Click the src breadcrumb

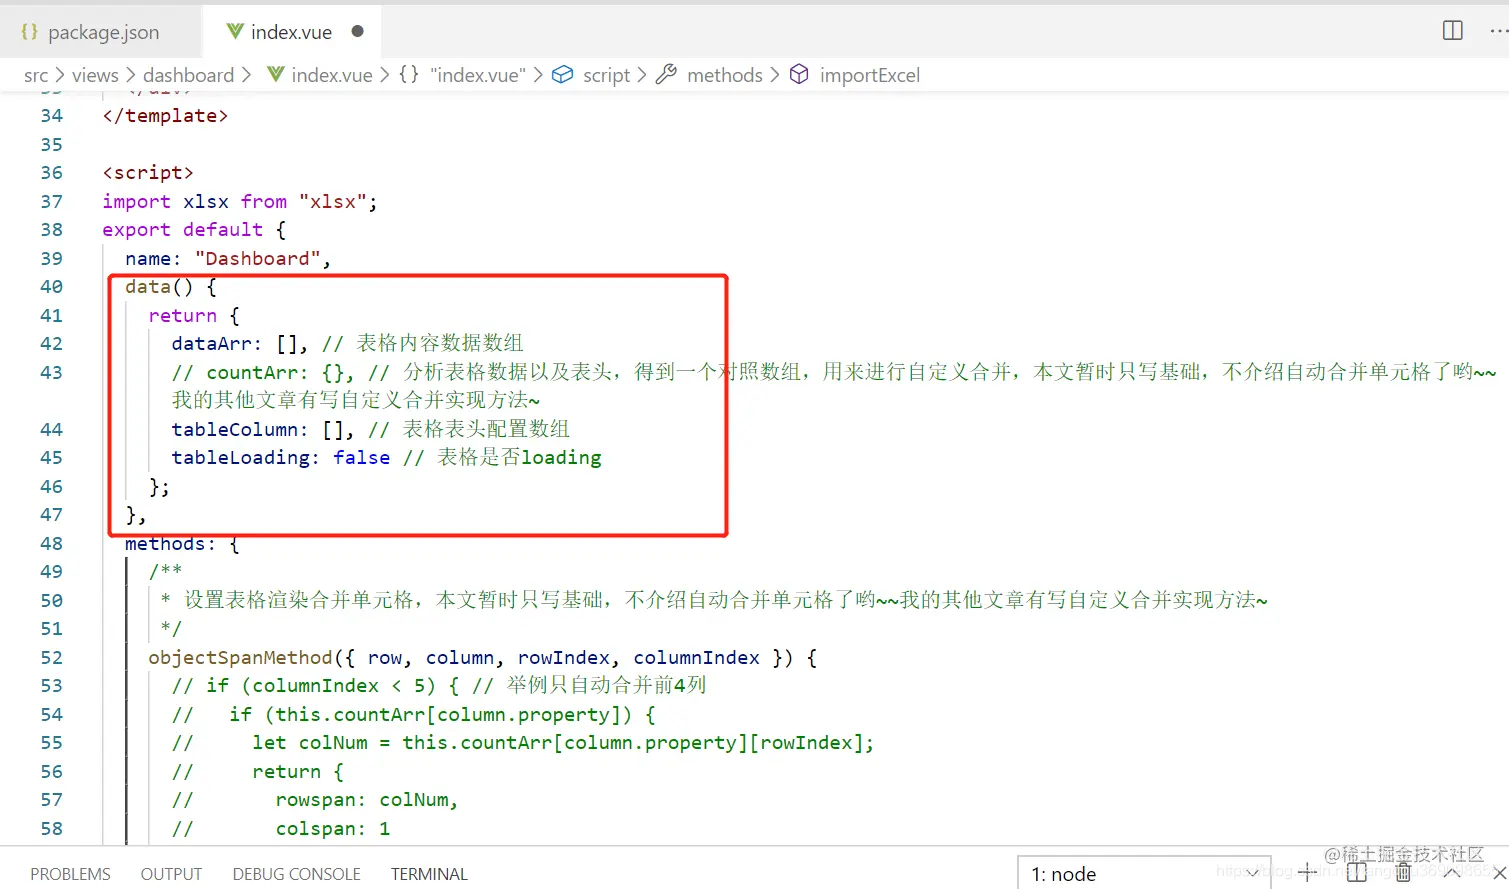36,75
